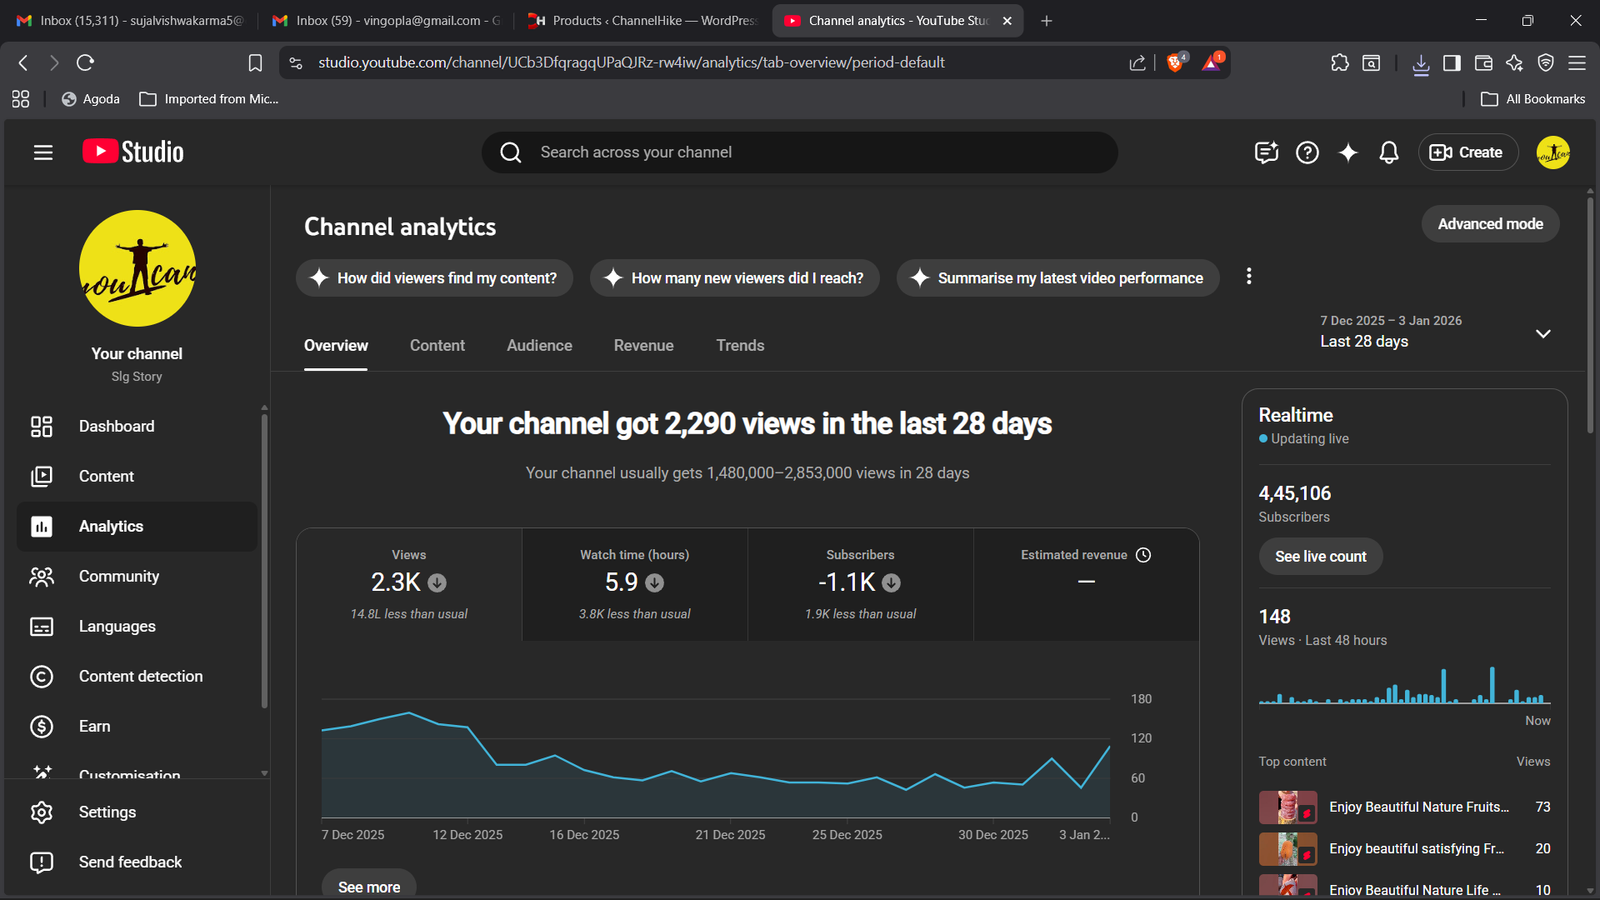Open the notifications bell in Studio header
The image size is (1600, 900).
[x=1389, y=152]
